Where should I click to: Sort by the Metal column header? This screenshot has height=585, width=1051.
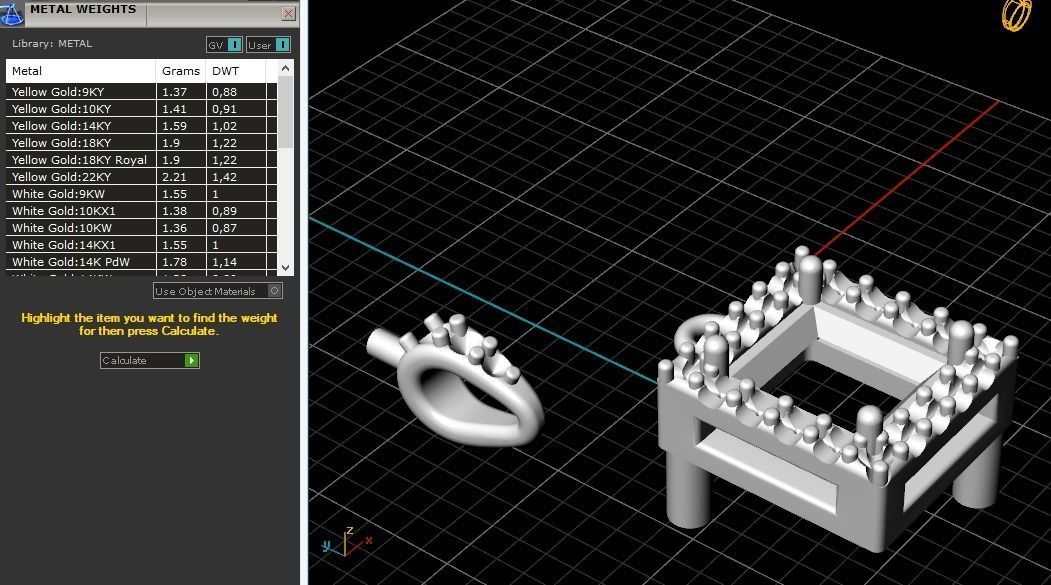(81, 71)
